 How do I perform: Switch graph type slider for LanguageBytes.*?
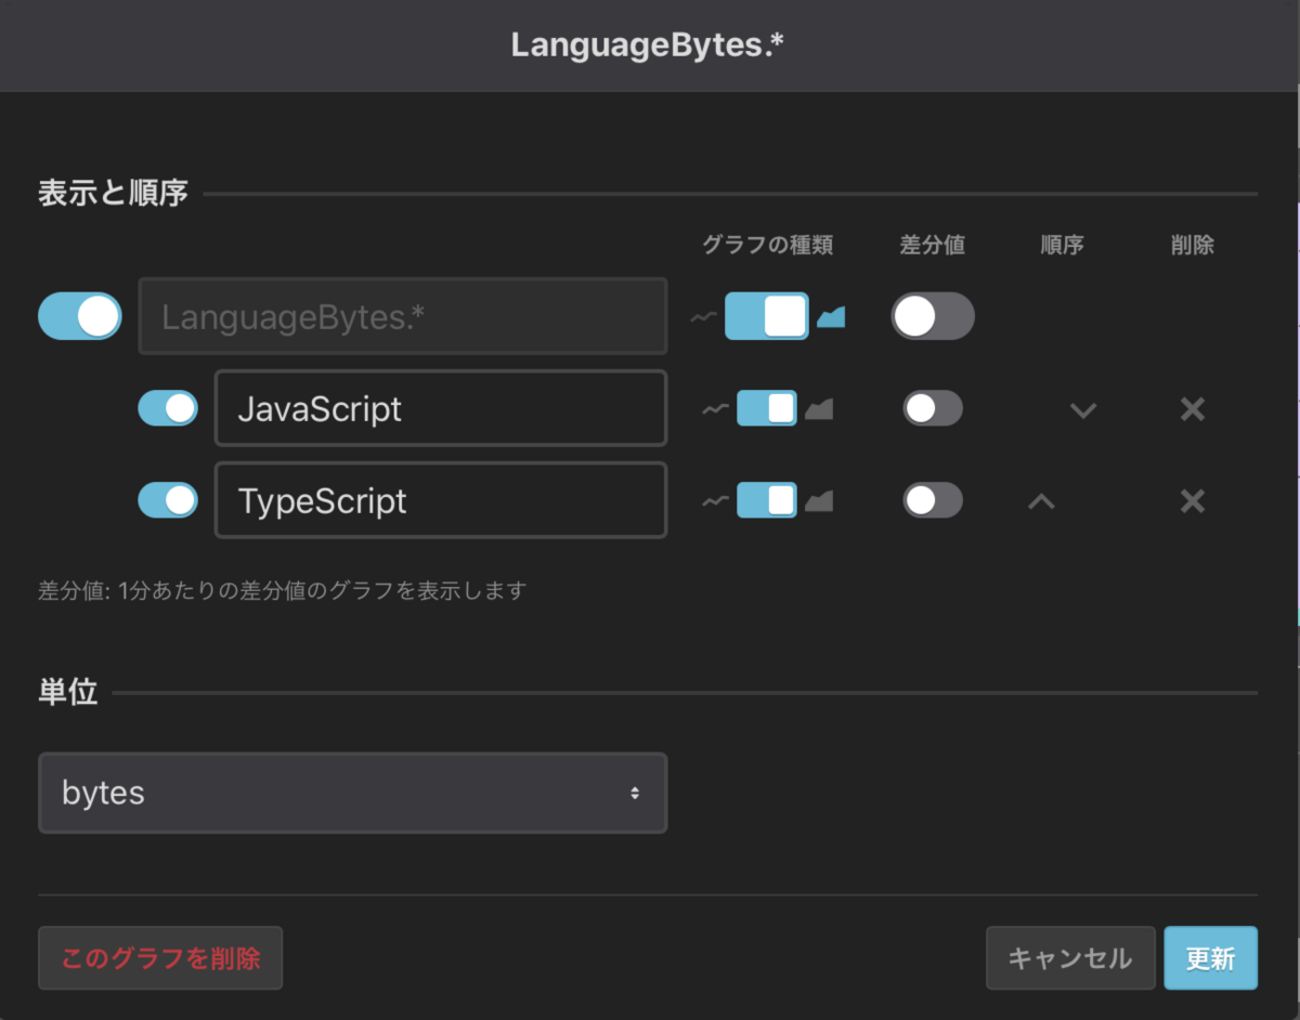(x=766, y=317)
